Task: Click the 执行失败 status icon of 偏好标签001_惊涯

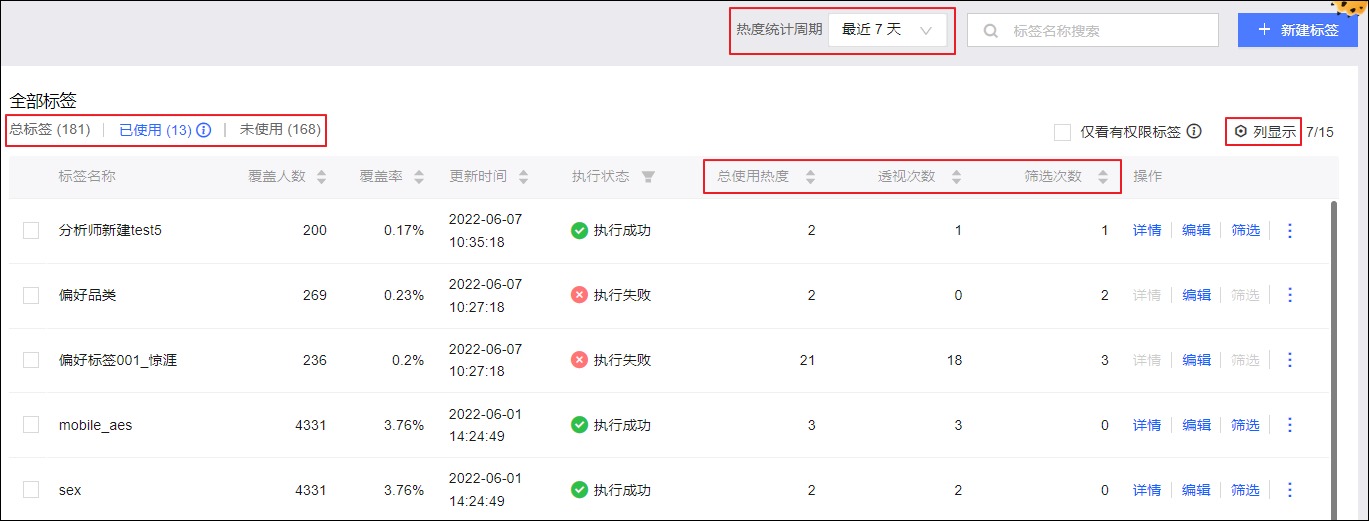Action: pyautogui.click(x=579, y=360)
